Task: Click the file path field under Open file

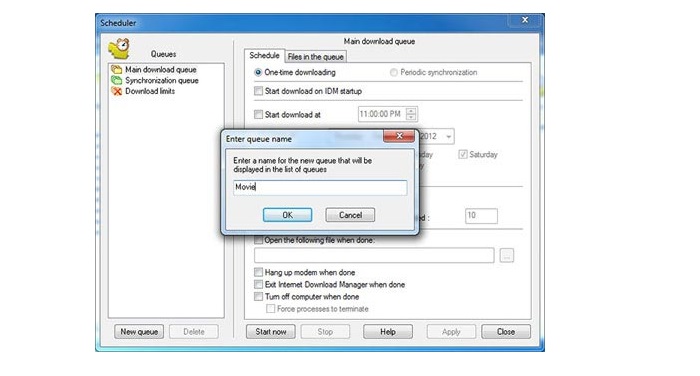Action: pyautogui.click(x=374, y=255)
